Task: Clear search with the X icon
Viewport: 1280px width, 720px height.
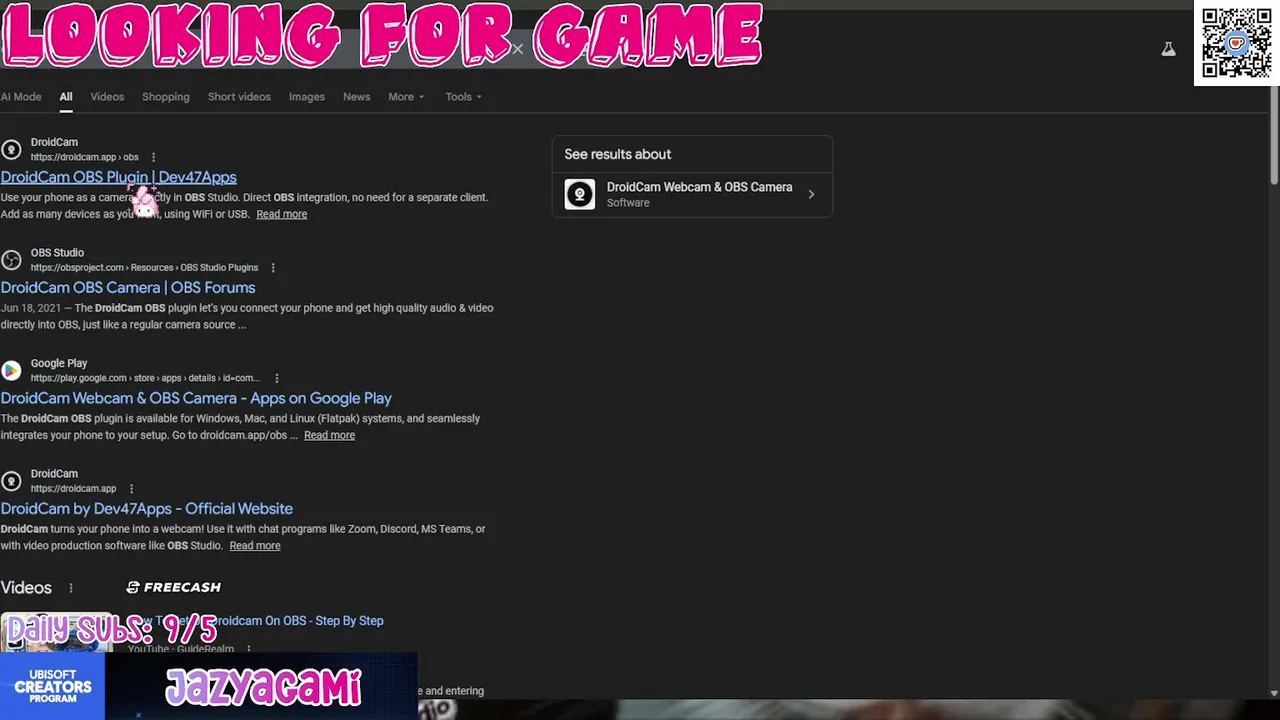Action: click(517, 48)
